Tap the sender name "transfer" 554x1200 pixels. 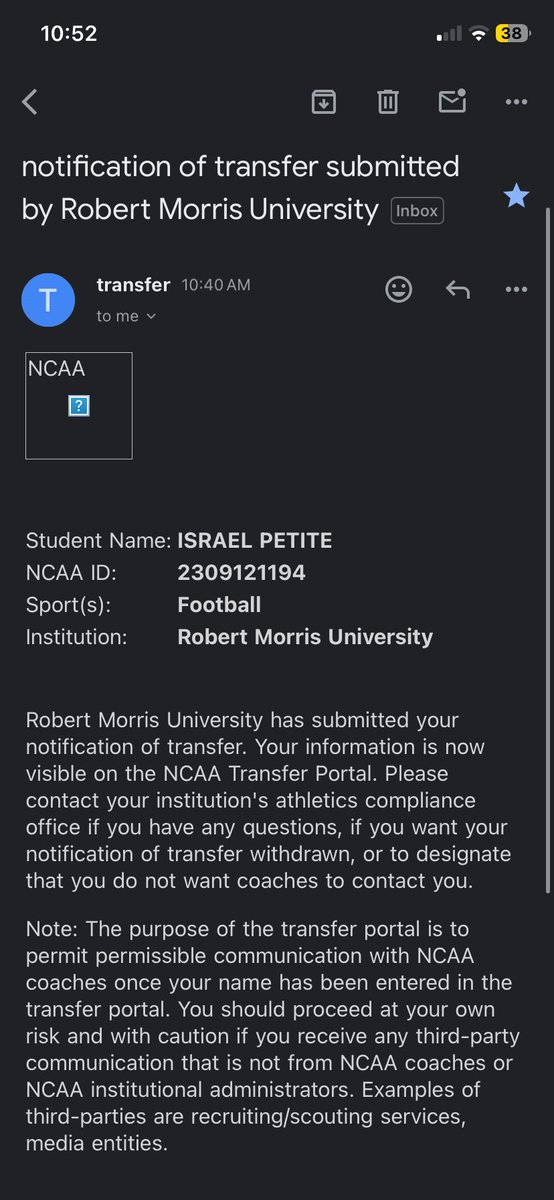(x=133, y=285)
